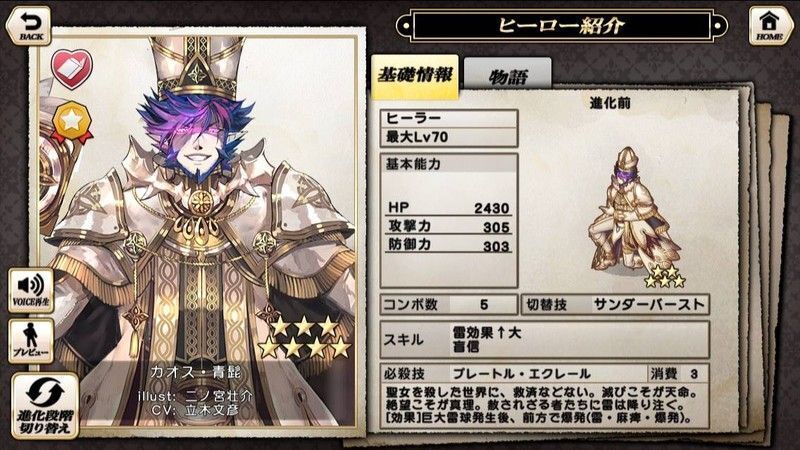The height and width of the screenshot is (450, 800).
Task: Tap the gold star medal badge
Action: pos(72,122)
